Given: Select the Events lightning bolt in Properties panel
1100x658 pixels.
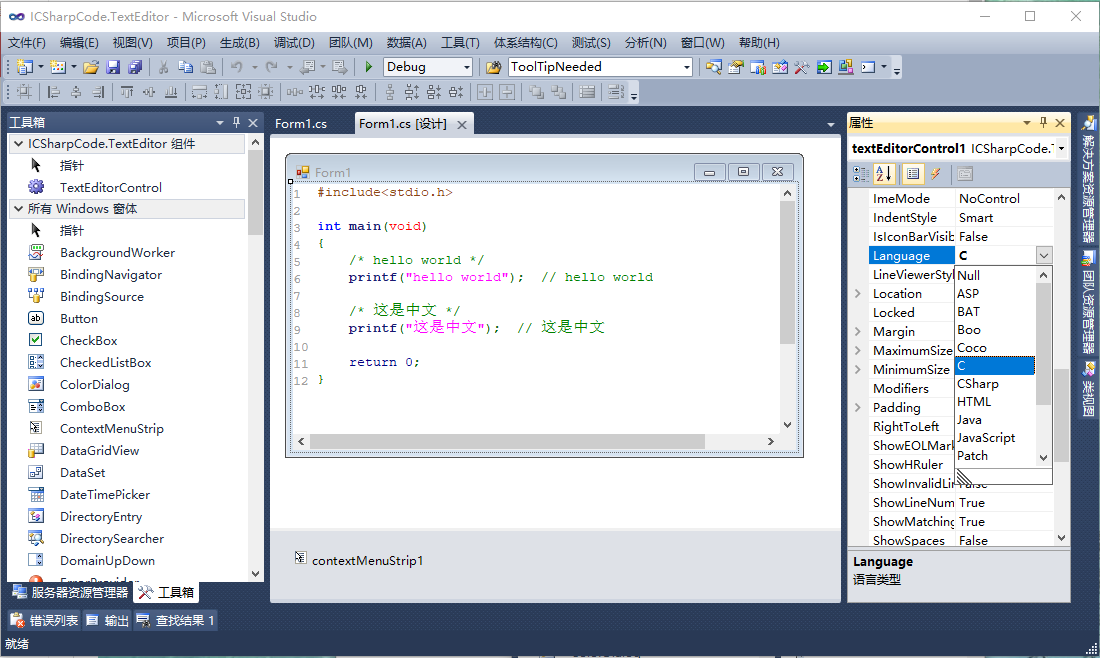Looking at the screenshot, I should click(x=935, y=173).
